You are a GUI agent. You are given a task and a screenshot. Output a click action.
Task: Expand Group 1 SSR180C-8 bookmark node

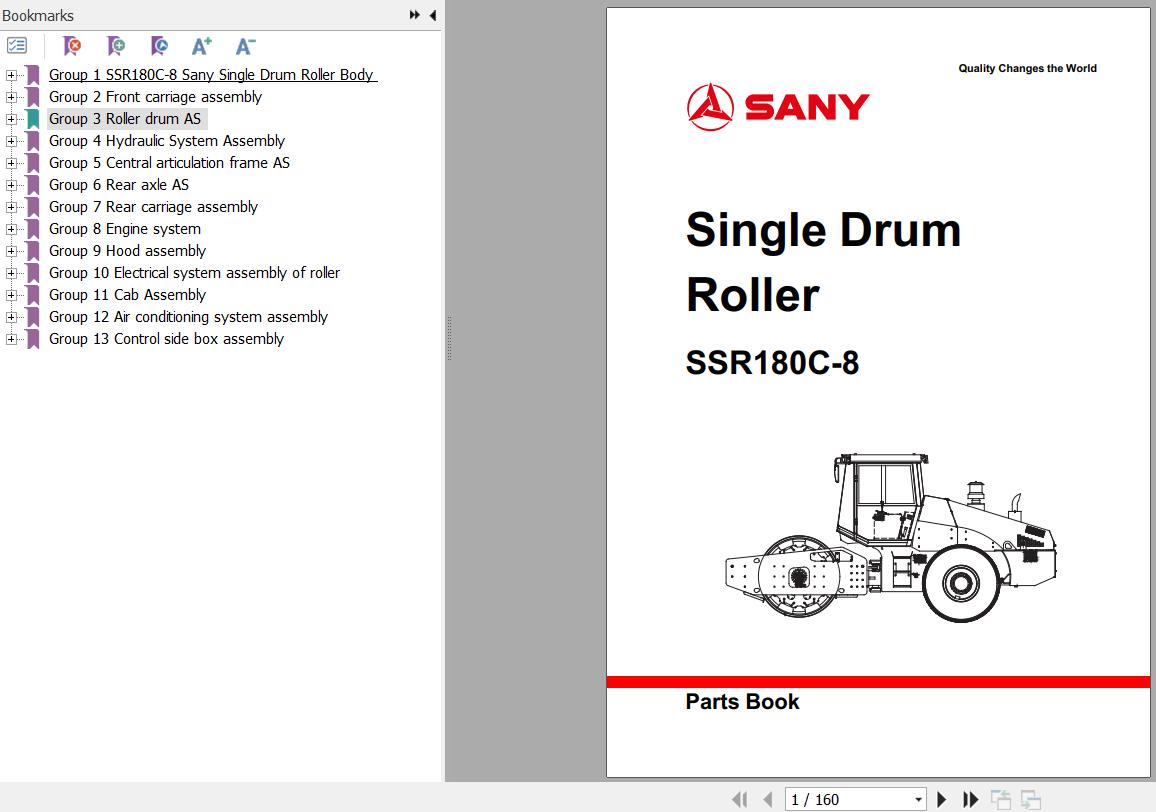click(11, 75)
